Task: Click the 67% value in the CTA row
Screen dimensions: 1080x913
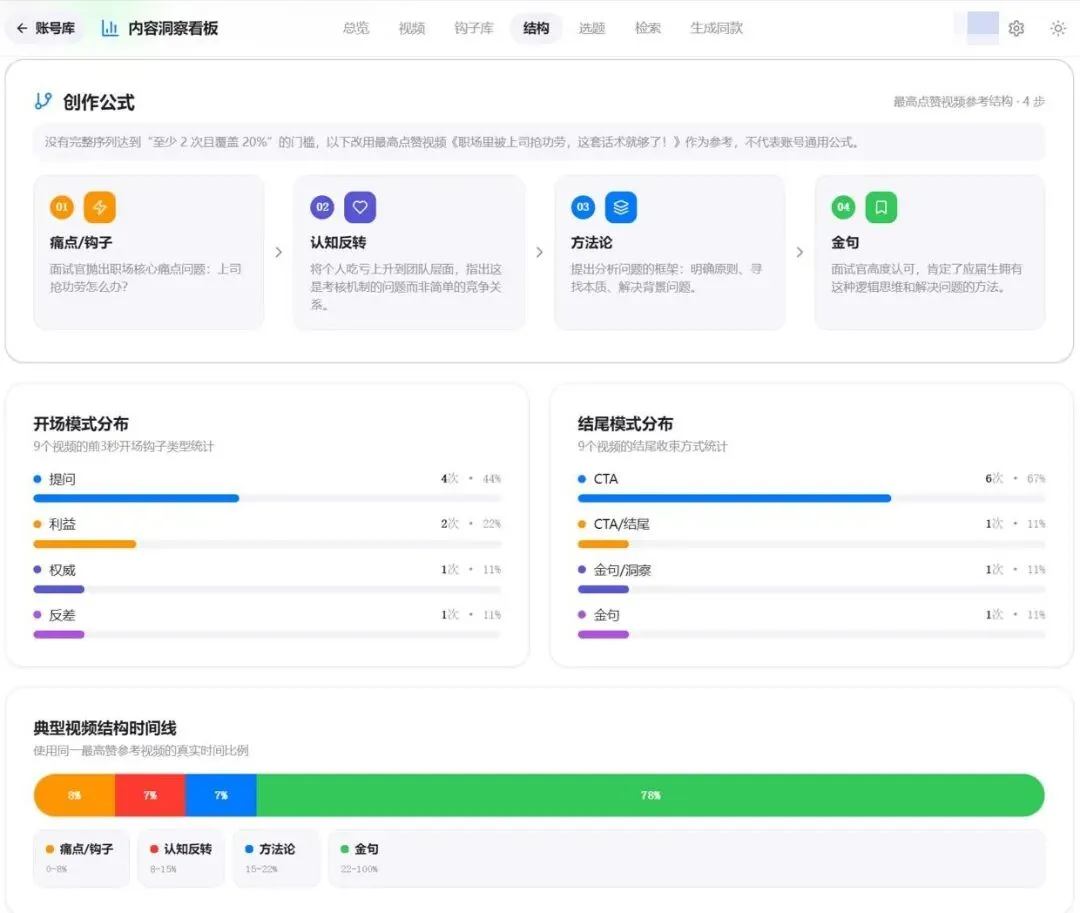Action: tap(1036, 479)
